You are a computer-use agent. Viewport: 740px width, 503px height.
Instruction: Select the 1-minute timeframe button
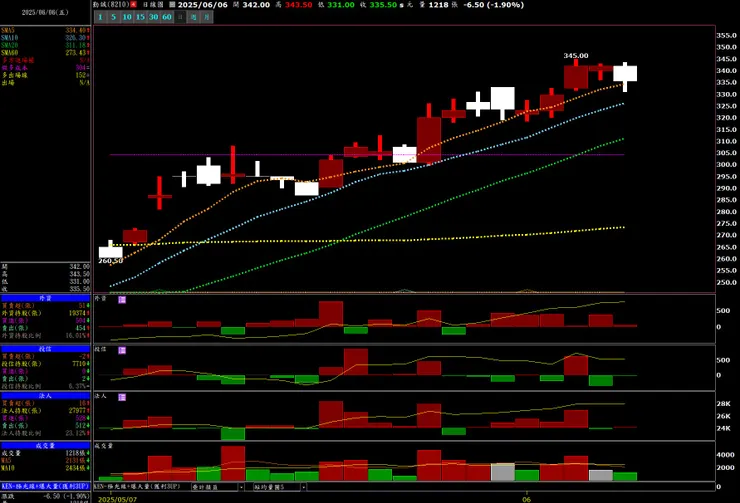coord(100,17)
